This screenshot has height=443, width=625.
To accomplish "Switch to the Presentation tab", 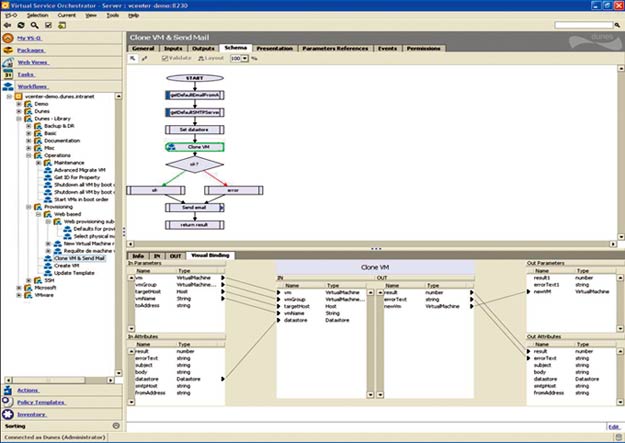I will pyautogui.click(x=273, y=47).
